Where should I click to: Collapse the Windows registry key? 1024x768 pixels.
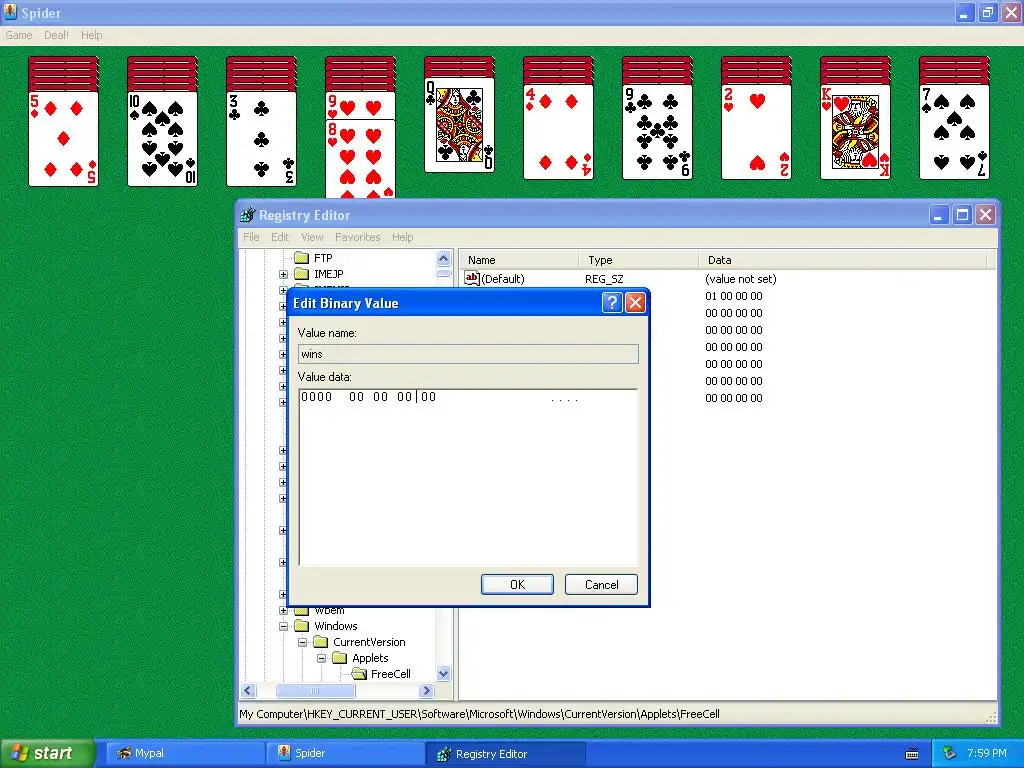283,626
